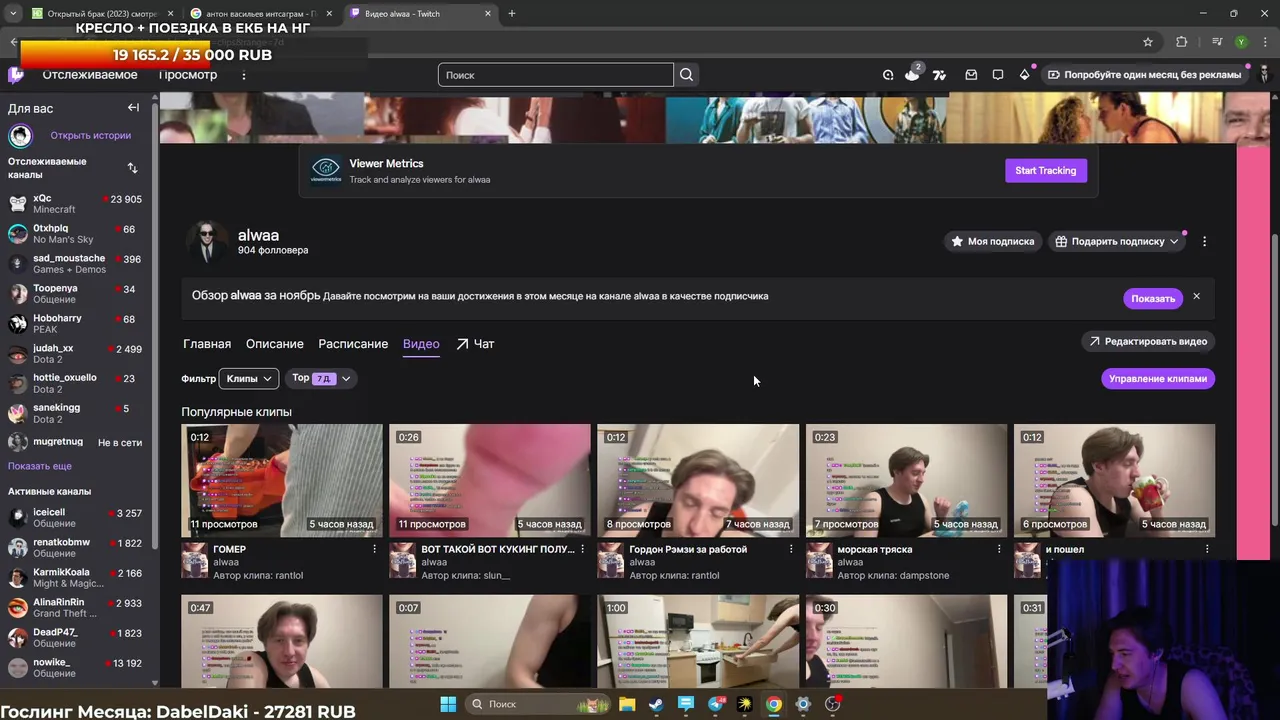Viewport: 1280px width, 720px height.
Task: Open options for 'и пошел' clip
Action: click(x=1206, y=549)
